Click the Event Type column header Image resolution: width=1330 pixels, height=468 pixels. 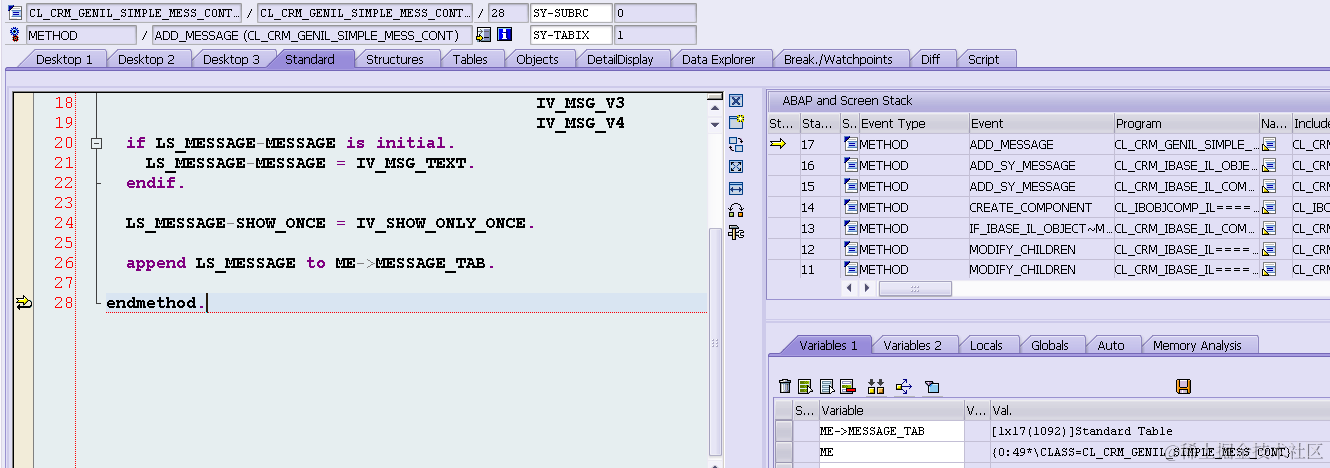[x=912, y=124]
